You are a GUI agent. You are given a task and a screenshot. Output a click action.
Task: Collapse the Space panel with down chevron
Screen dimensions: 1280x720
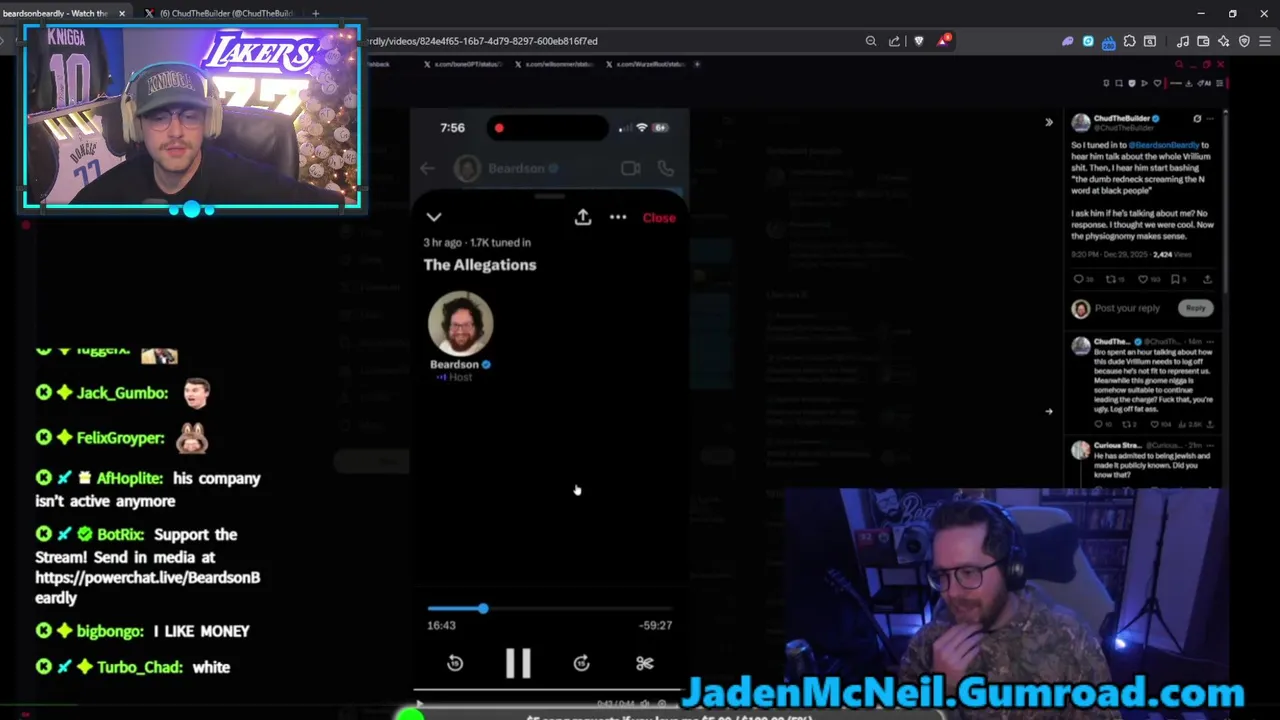[x=434, y=217]
